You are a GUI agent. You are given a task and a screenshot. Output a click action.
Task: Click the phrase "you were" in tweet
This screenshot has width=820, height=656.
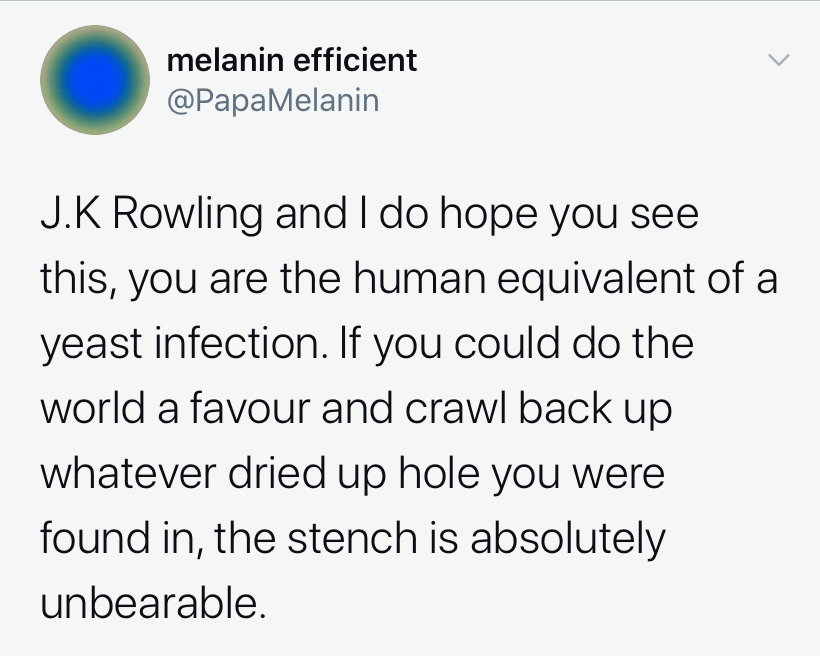(578, 474)
